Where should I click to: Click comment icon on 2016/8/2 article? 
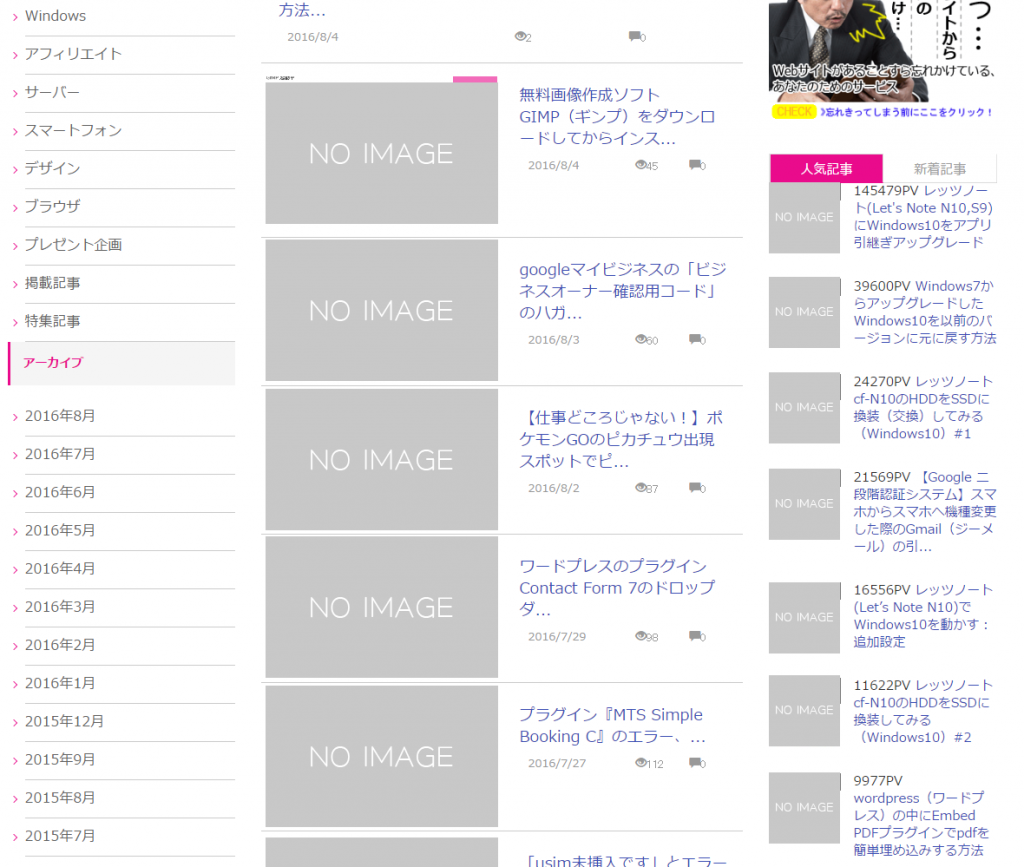pos(695,487)
